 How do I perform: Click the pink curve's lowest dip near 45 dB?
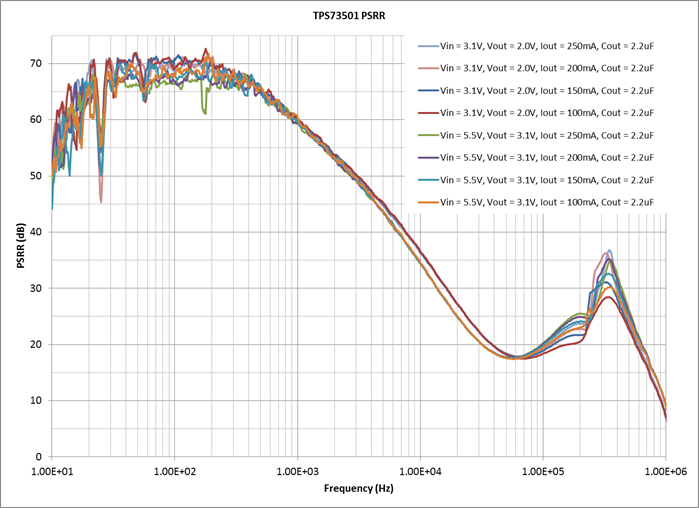point(101,201)
